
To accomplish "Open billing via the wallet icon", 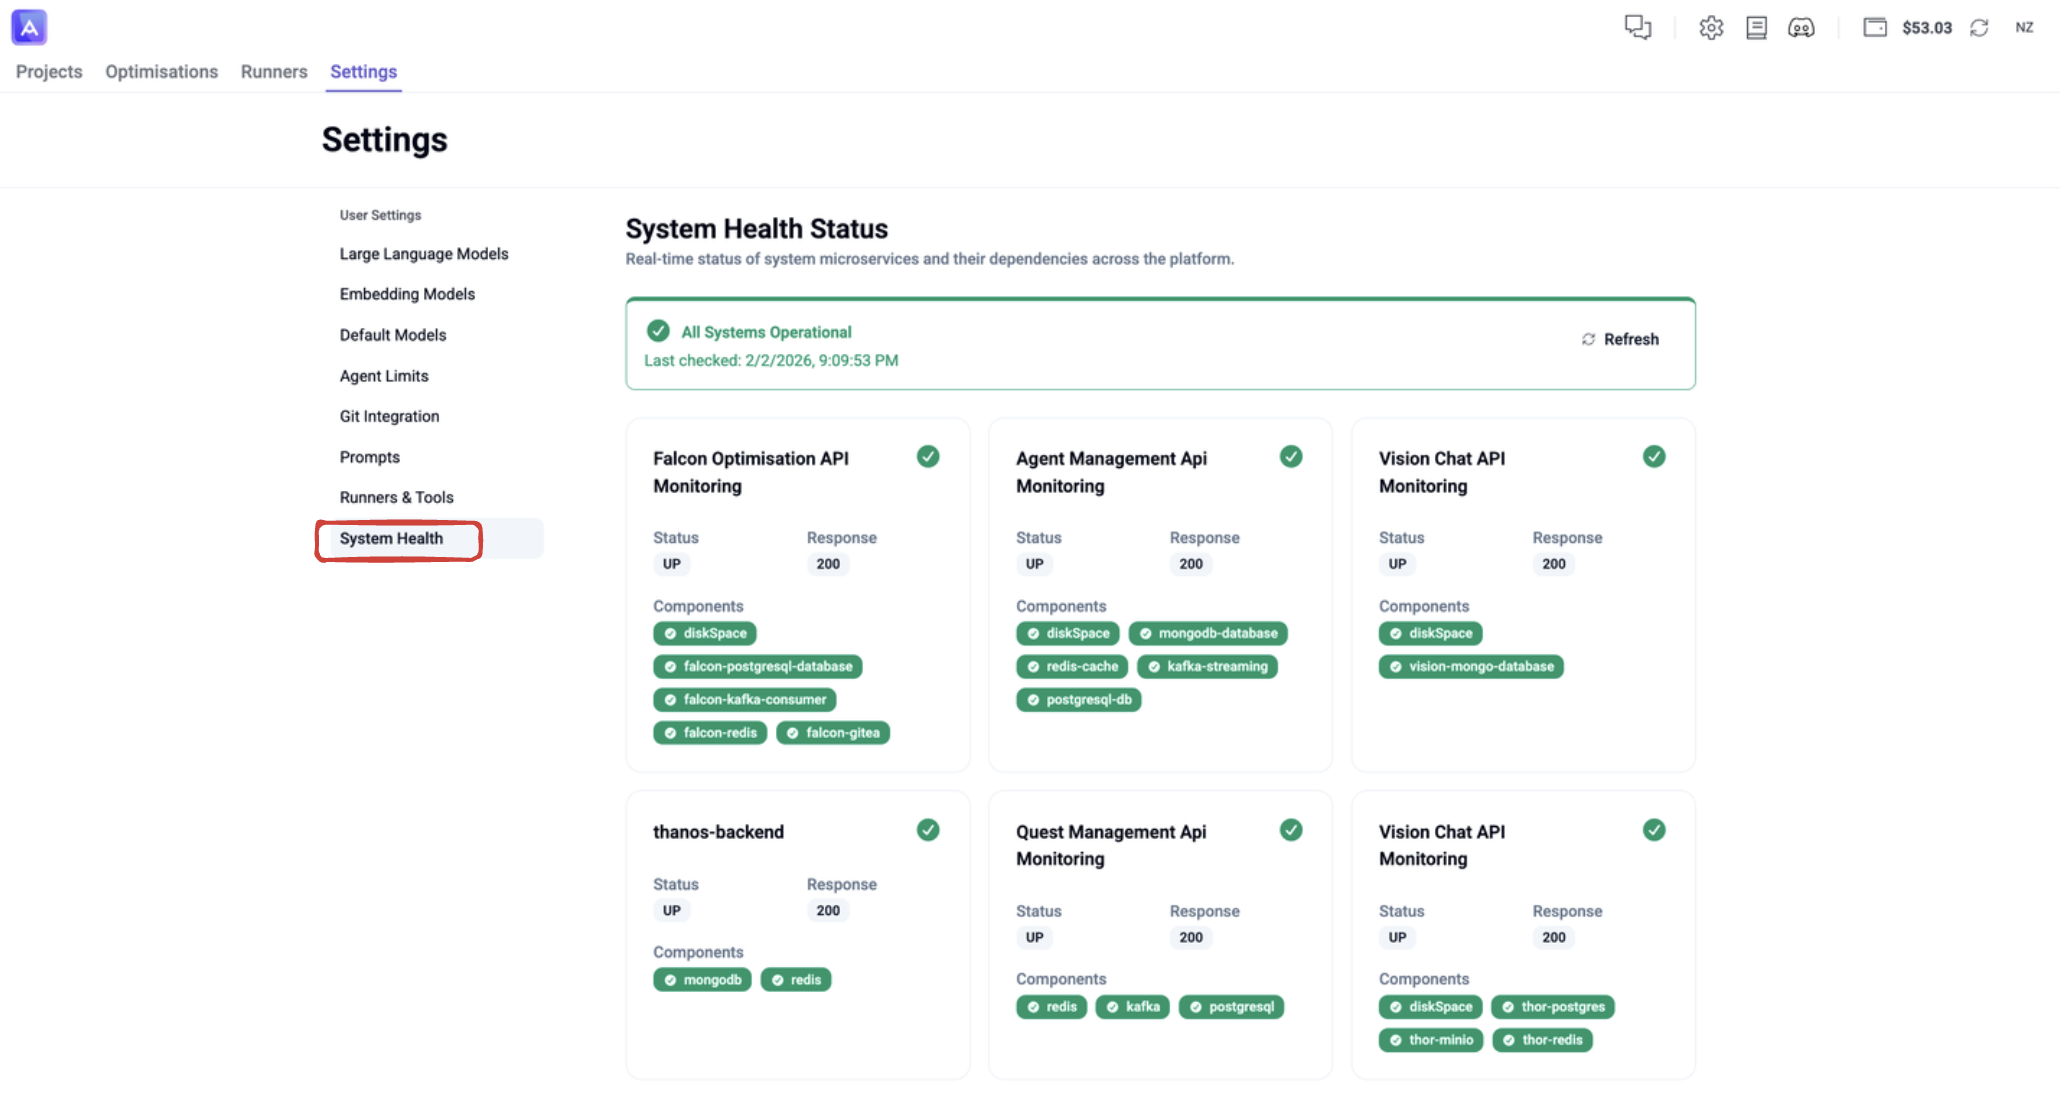I will click(1875, 27).
